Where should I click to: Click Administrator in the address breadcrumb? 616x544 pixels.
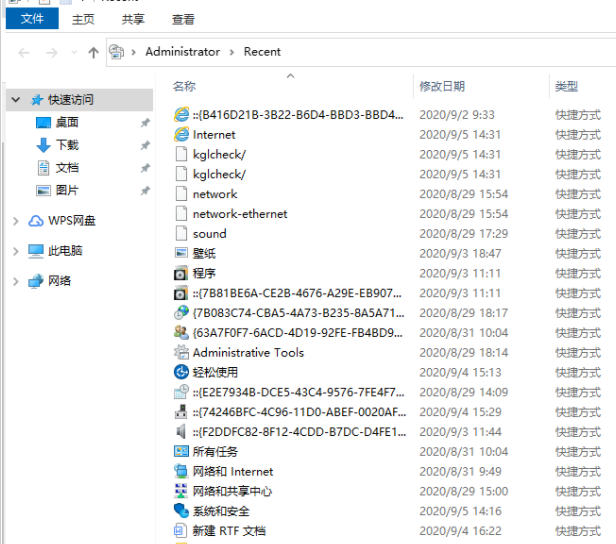click(182, 52)
